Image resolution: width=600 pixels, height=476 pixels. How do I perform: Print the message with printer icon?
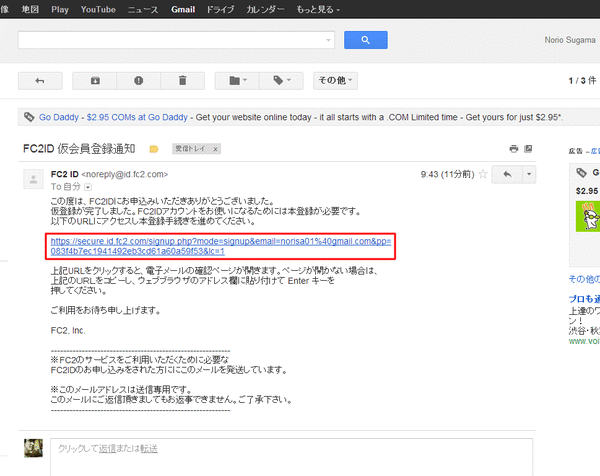tap(514, 148)
